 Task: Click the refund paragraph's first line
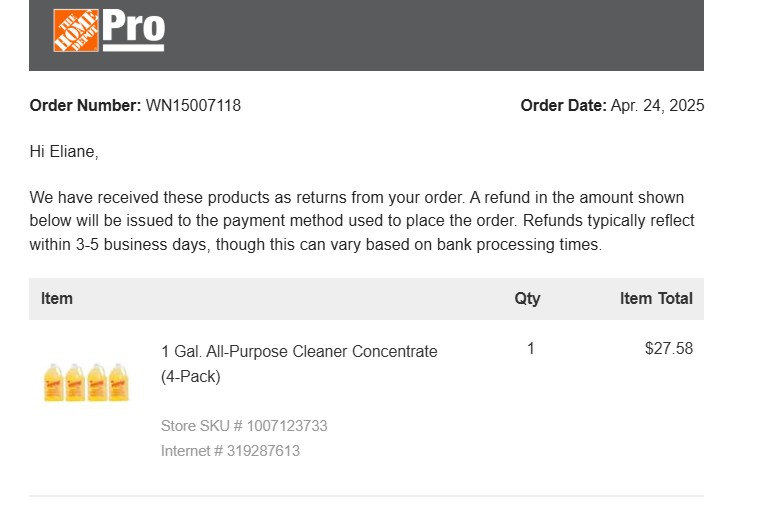pyautogui.click(x=357, y=197)
